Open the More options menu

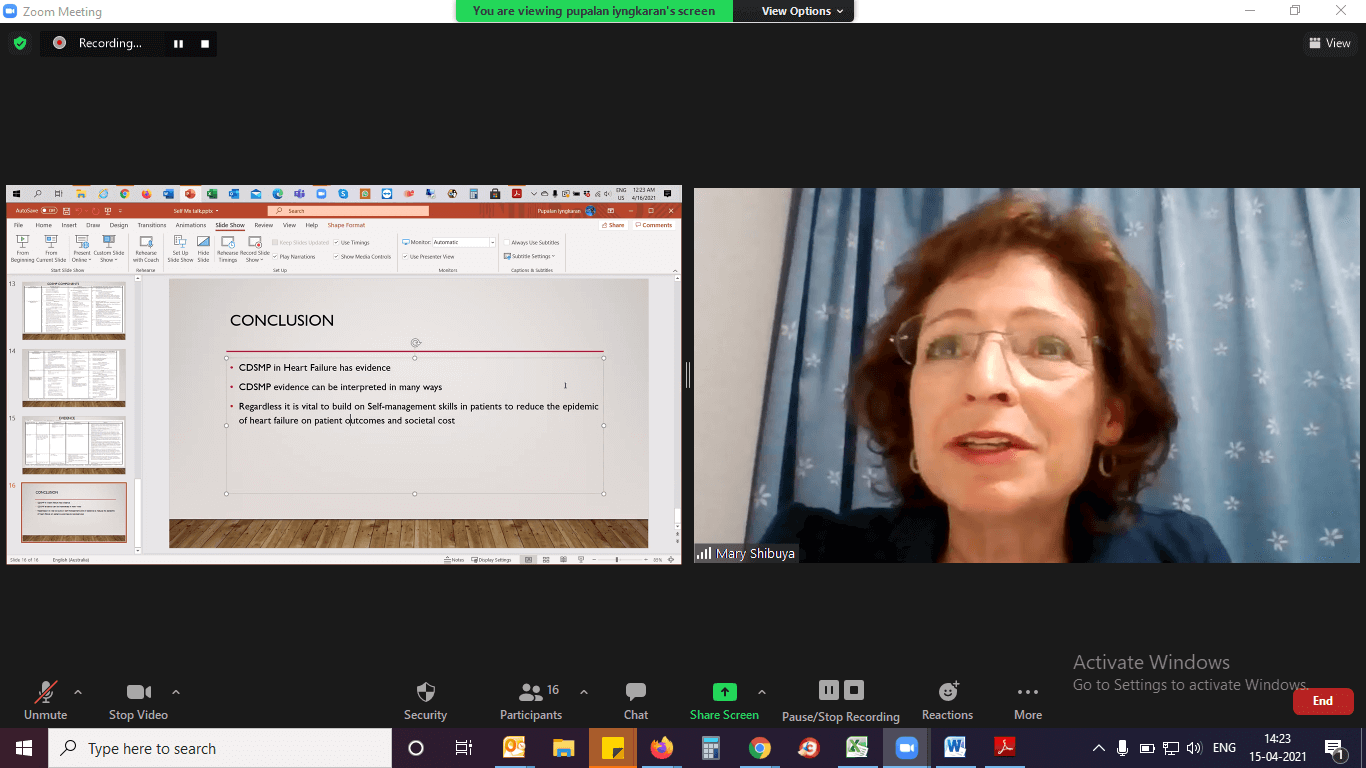(1028, 700)
